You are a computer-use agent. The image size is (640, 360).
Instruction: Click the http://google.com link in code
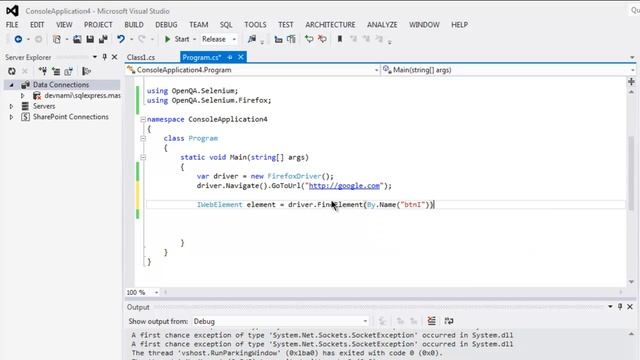[344, 186]
